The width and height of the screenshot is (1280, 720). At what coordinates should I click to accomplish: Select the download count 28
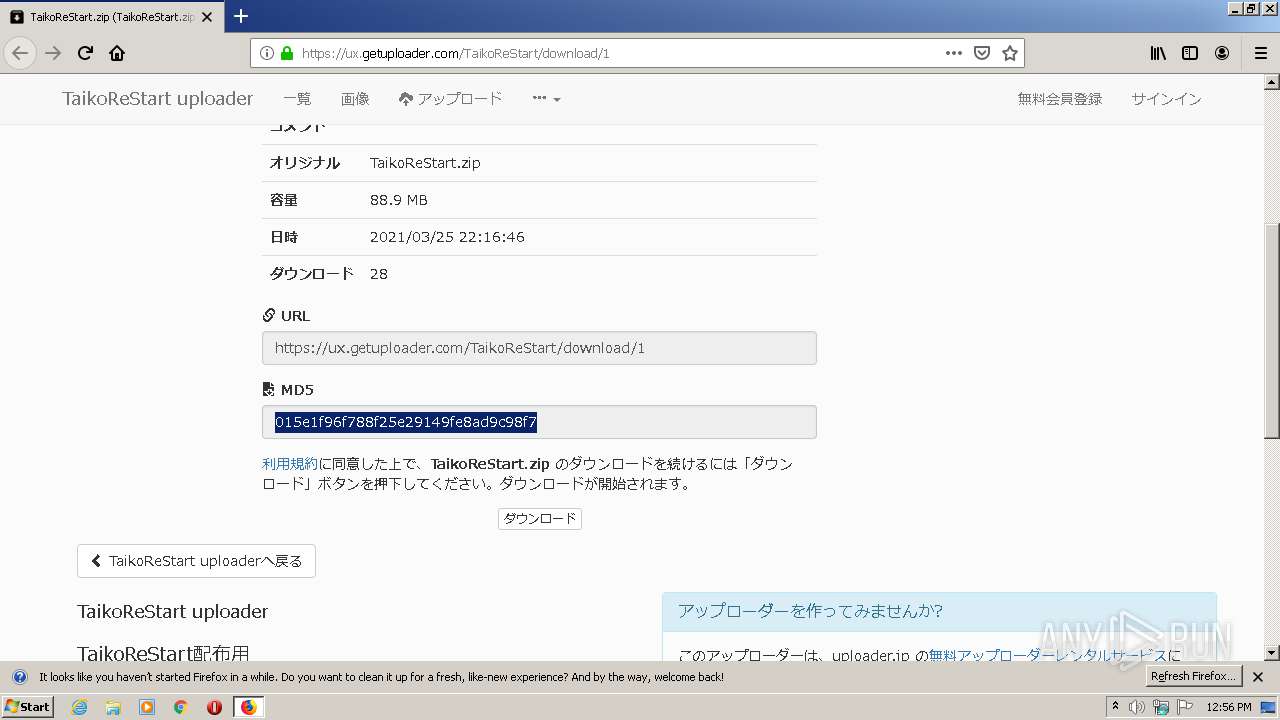pyautogui.click(x=379, y=274)
